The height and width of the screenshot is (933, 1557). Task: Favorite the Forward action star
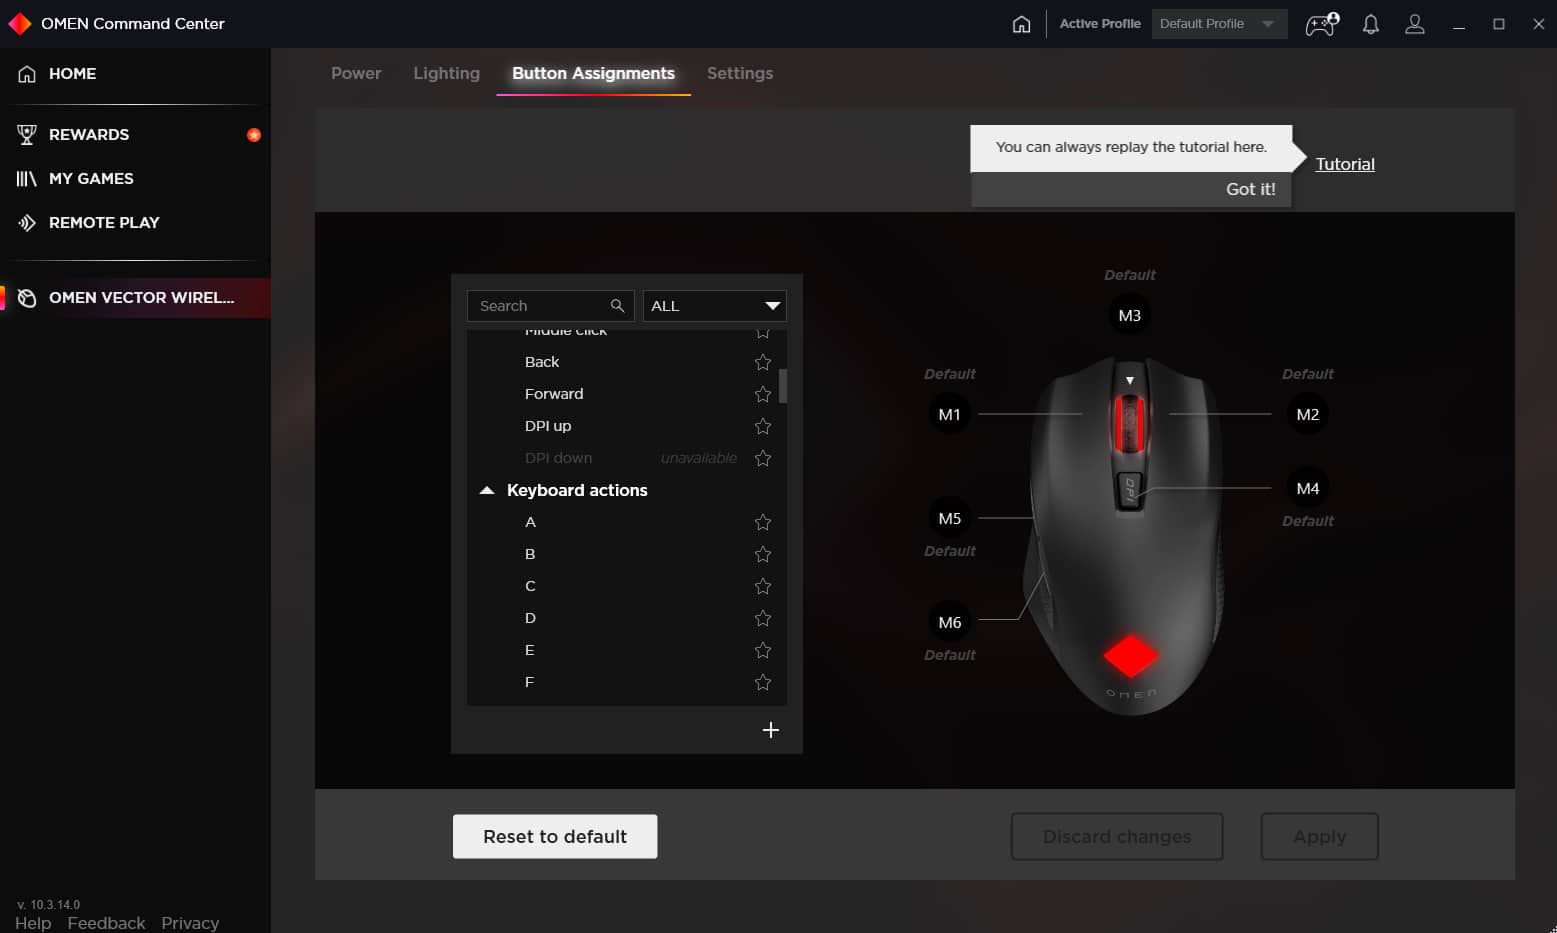763,394
